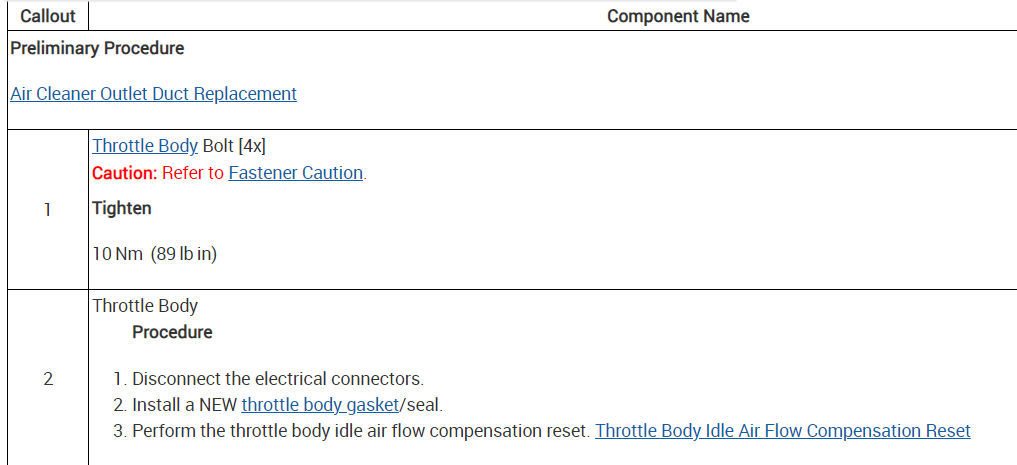Click the 89 lb in torque conversion
1017x465 pixels.
pos(184,254)
